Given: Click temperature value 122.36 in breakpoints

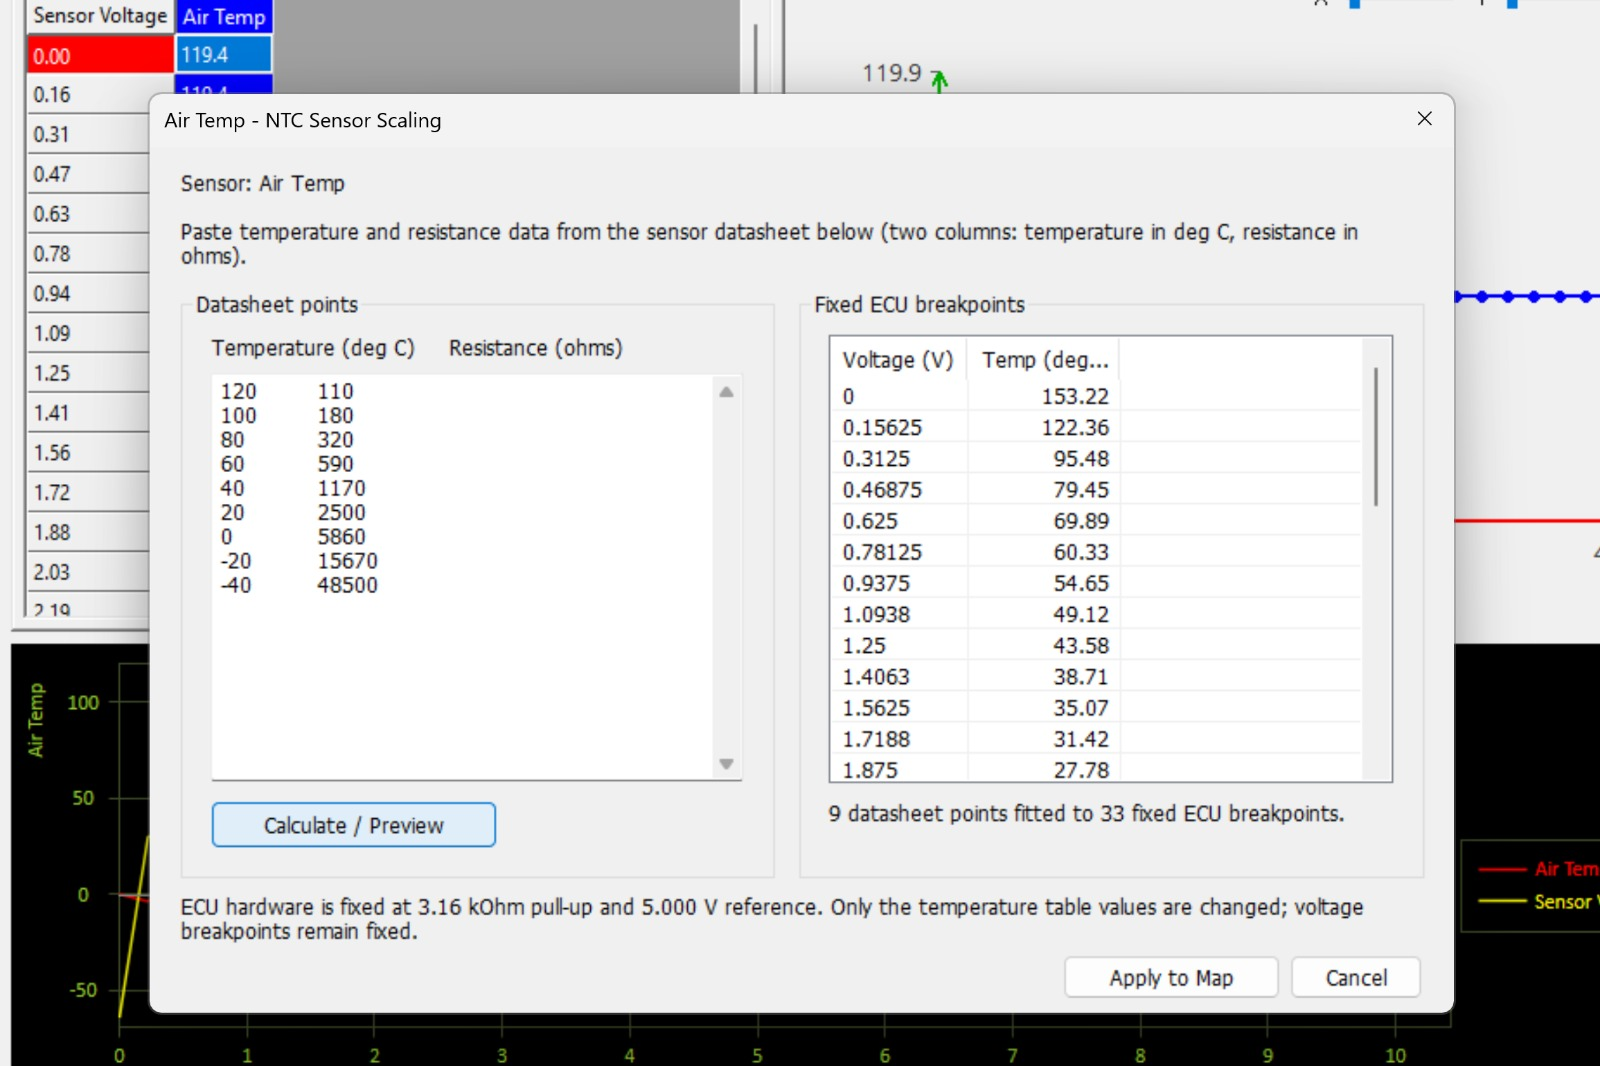Looking at the screenshot, I should 1075,427.
